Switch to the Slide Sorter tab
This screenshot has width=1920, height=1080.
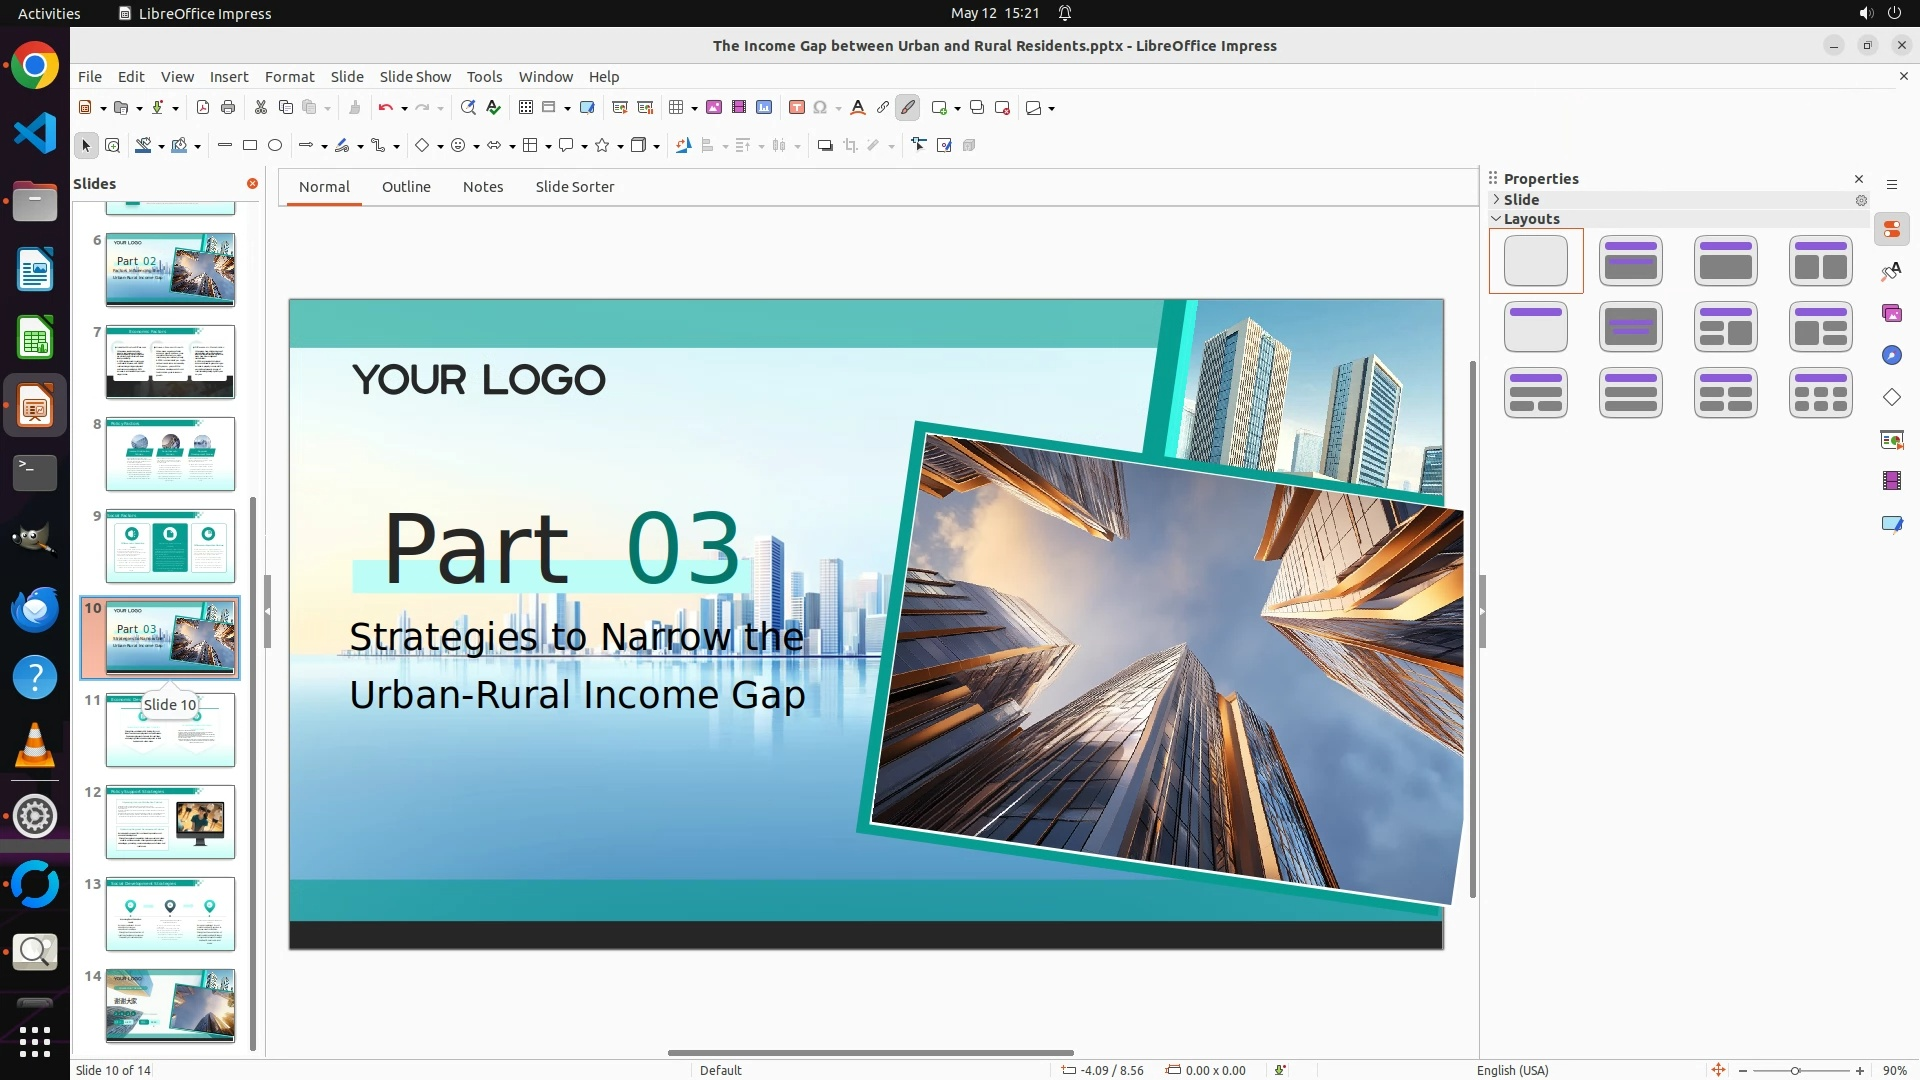574,187
